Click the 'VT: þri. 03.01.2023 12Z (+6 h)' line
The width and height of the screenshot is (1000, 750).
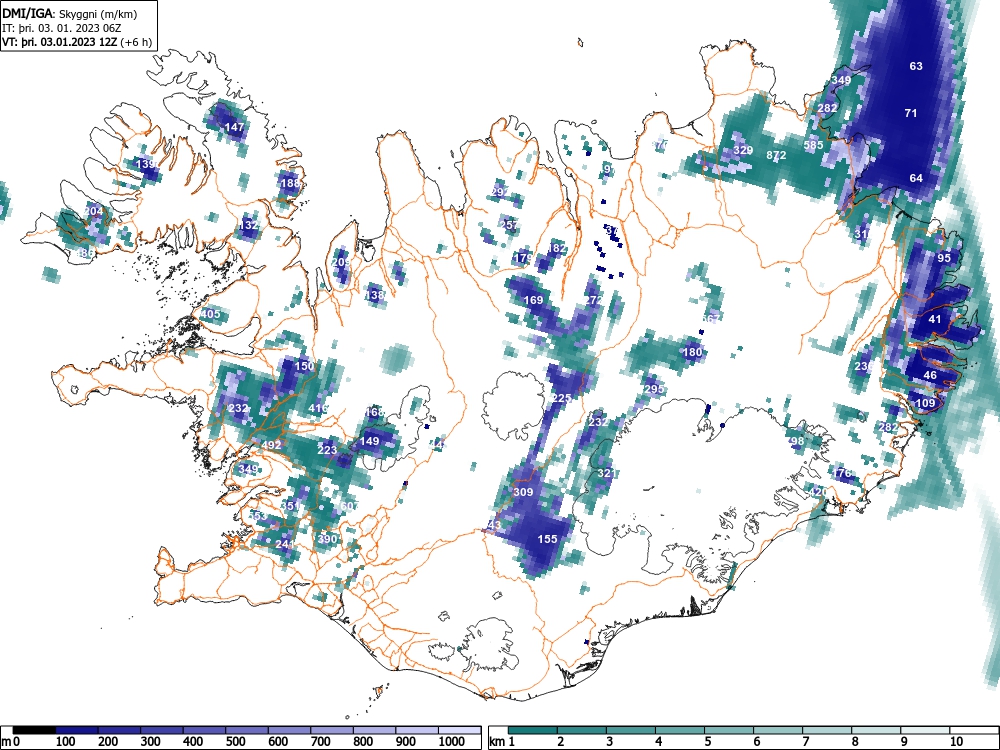coord(77,42)
